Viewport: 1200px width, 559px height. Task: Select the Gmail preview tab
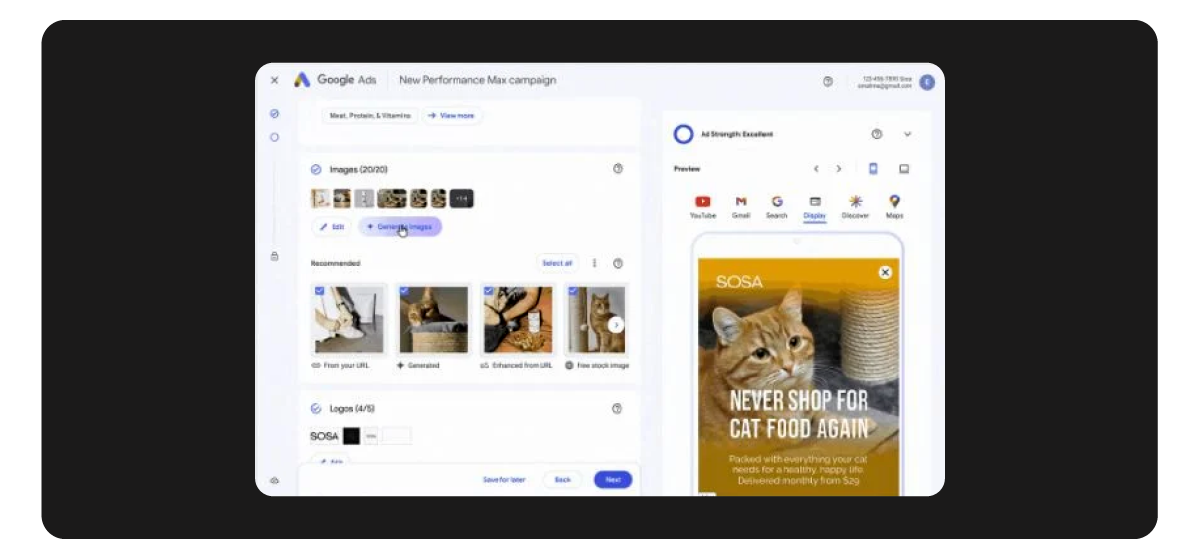(x=741, y=207)
